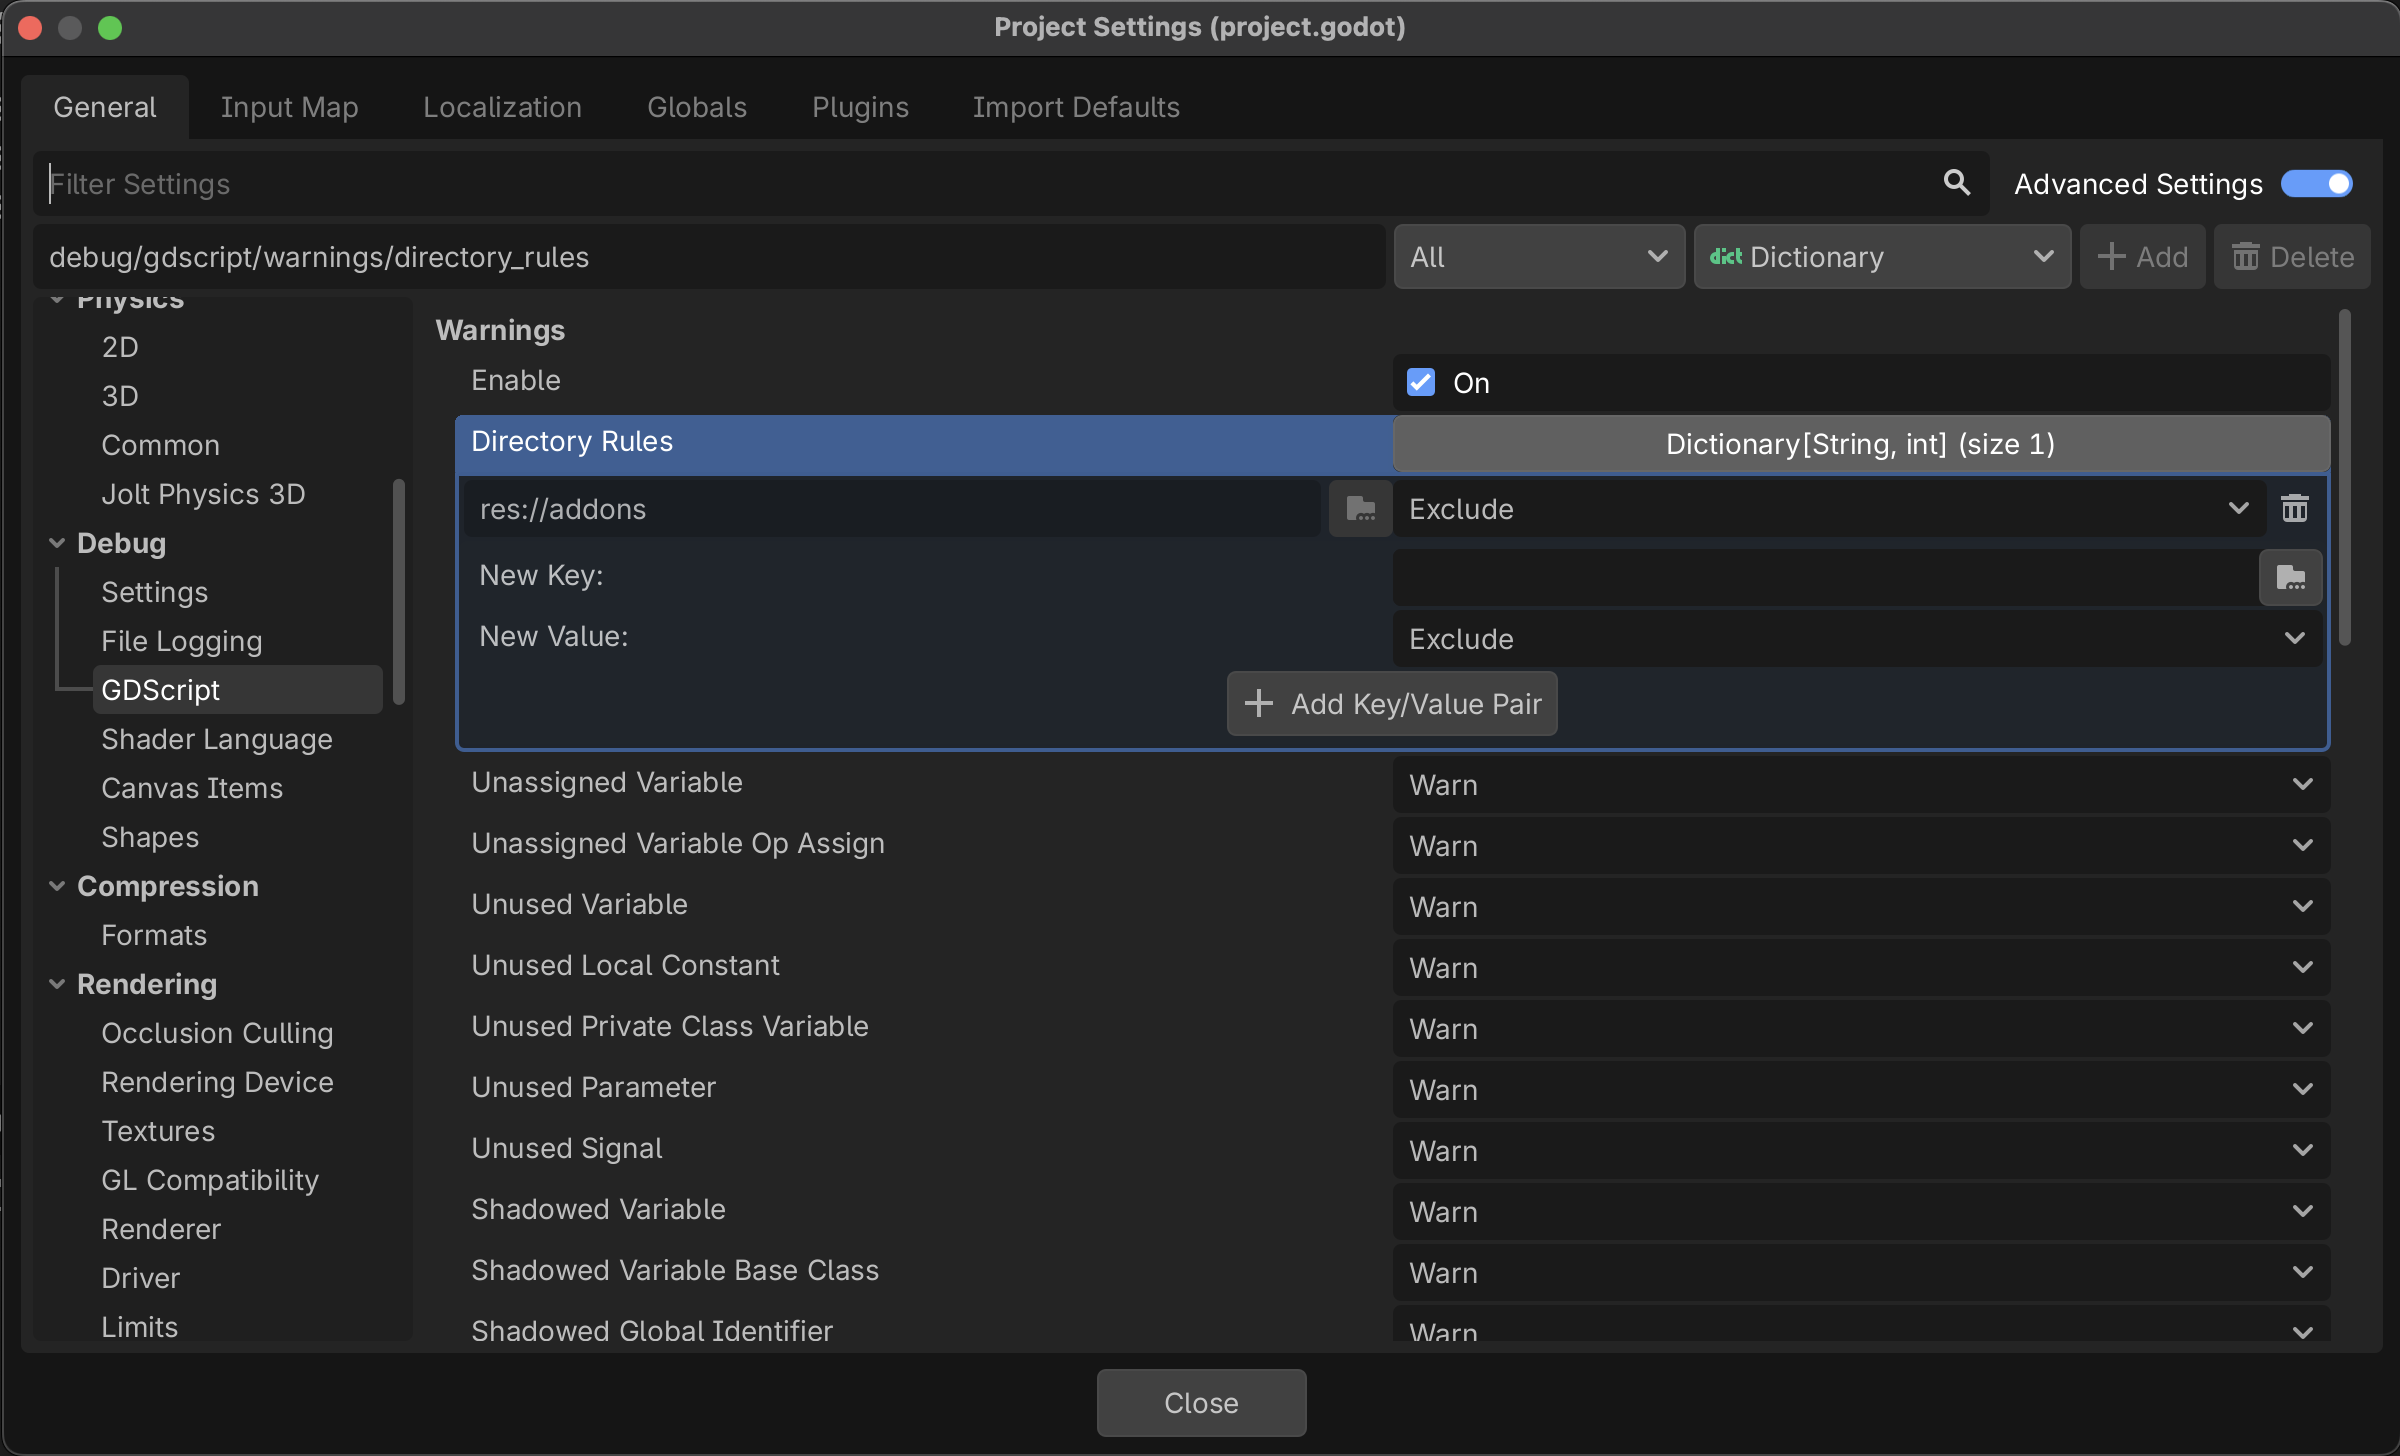Screen dimensions: 2400x1456
Task: Delete the res://addons rule with trash icon
Action: 2295,509
